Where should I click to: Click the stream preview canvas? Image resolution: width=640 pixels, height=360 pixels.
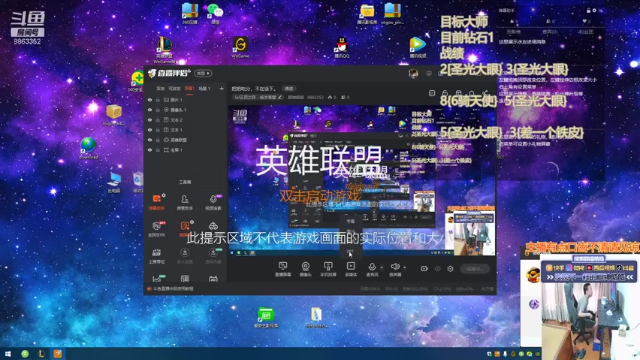(x=362, y=181)
